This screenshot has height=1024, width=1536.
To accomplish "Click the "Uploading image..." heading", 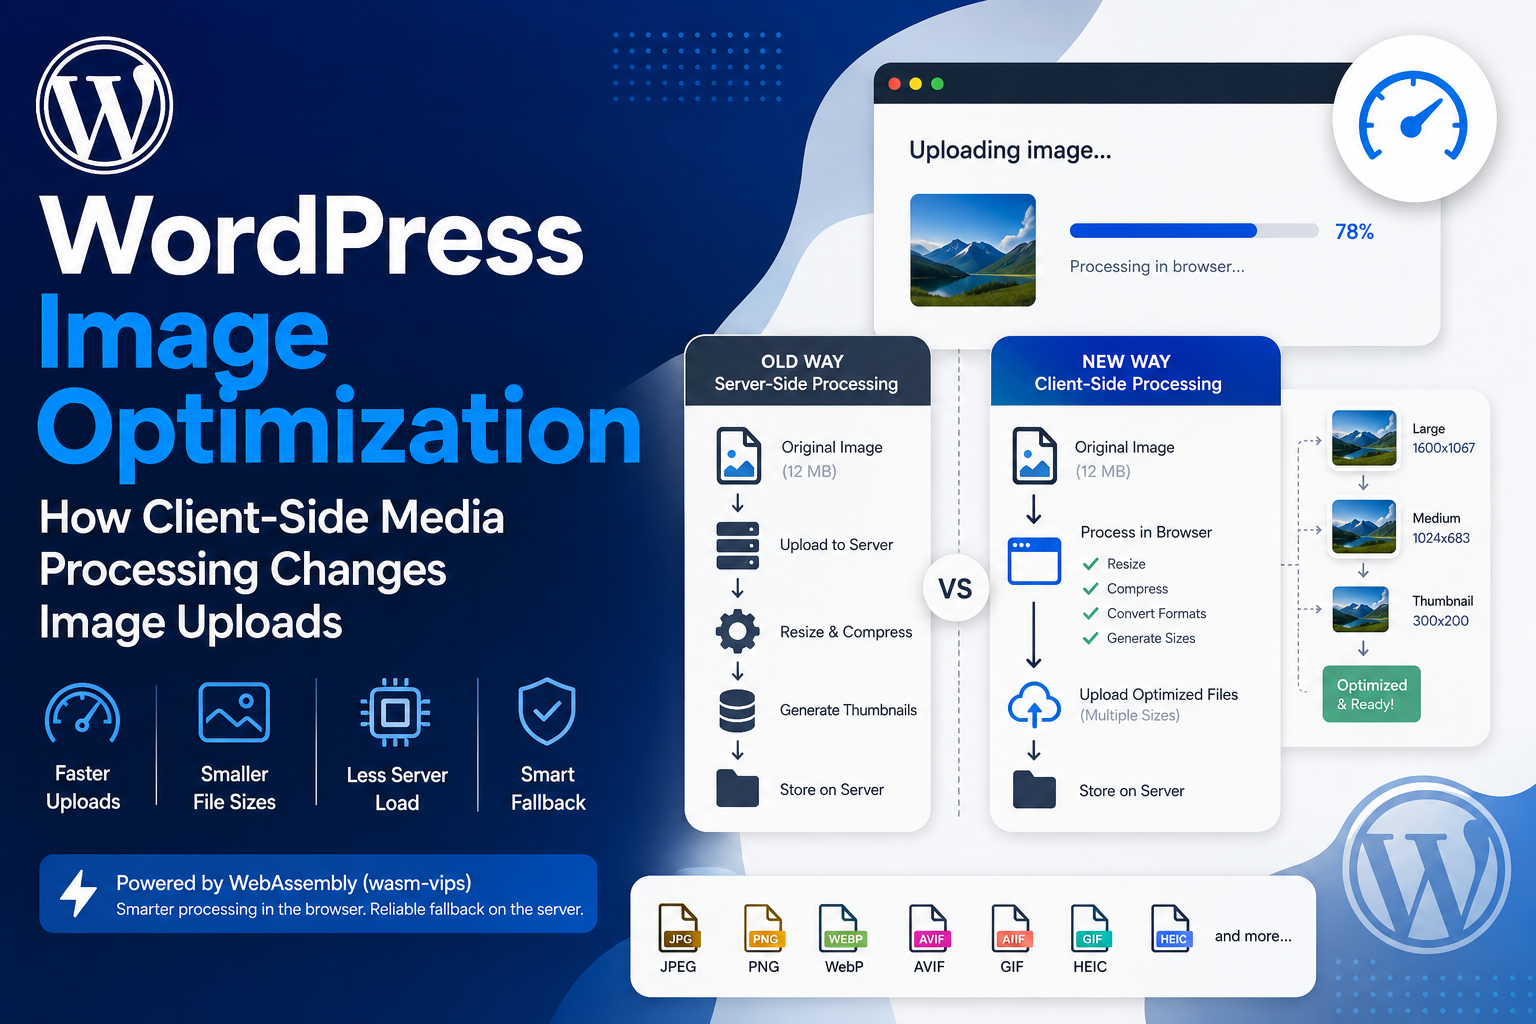I will 1010,151.
